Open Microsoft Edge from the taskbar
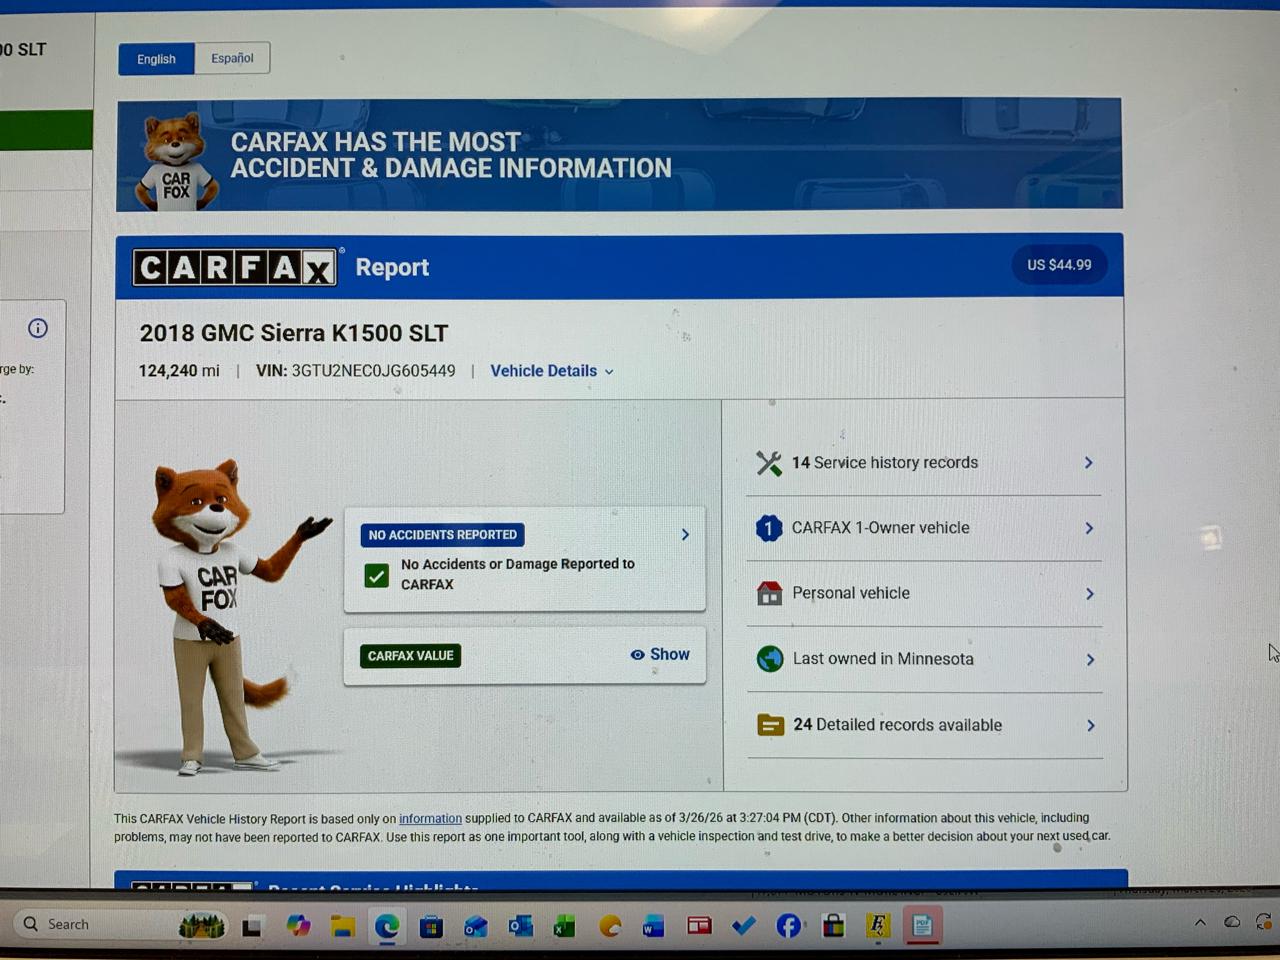Image resolution: width=1280 pixels, height=960 pixels. click(x=387, y=926)
